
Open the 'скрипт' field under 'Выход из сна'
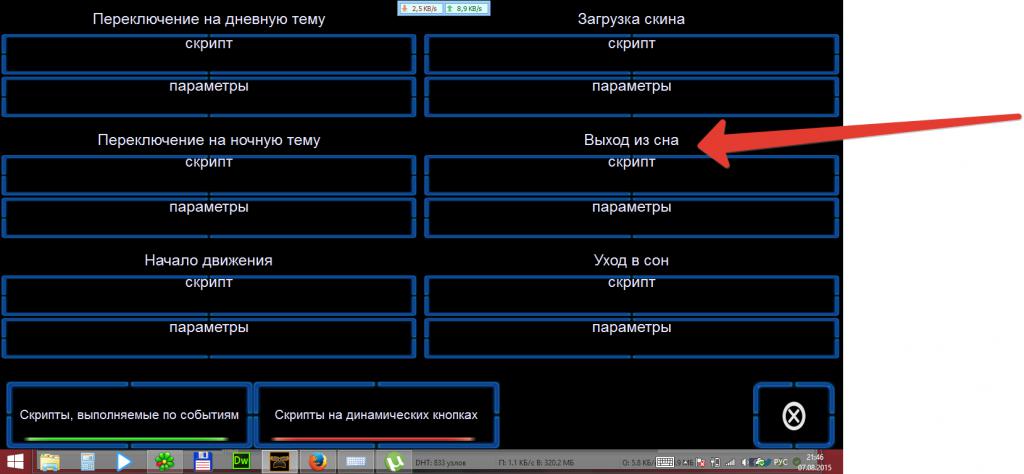coord(632,175)
